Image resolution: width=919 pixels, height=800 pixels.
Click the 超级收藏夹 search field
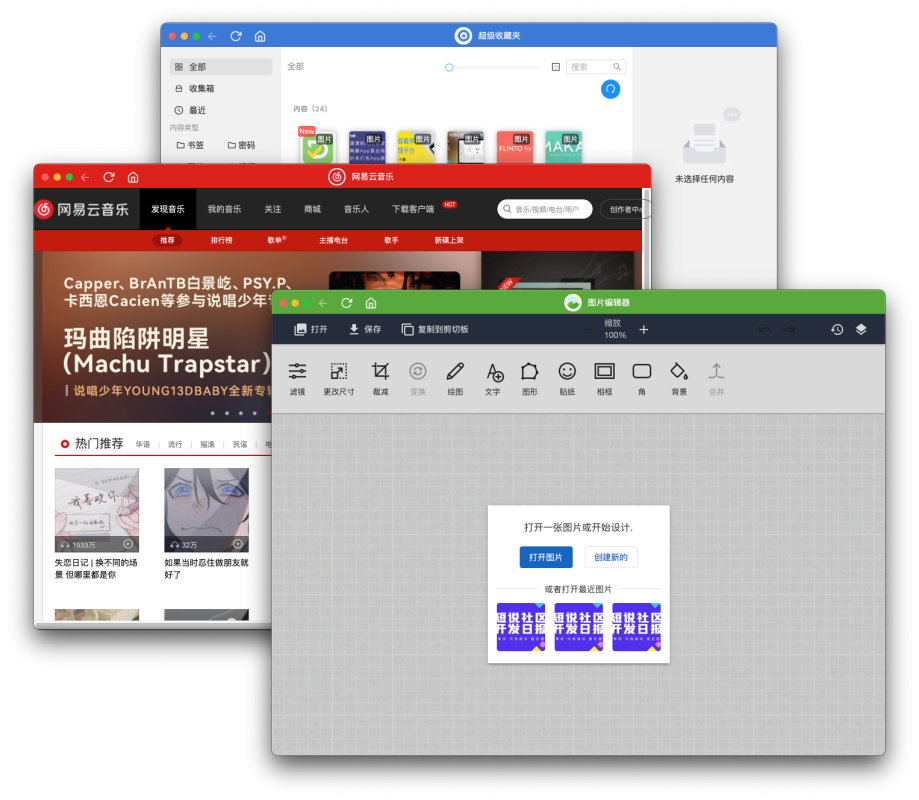point(595,67)
